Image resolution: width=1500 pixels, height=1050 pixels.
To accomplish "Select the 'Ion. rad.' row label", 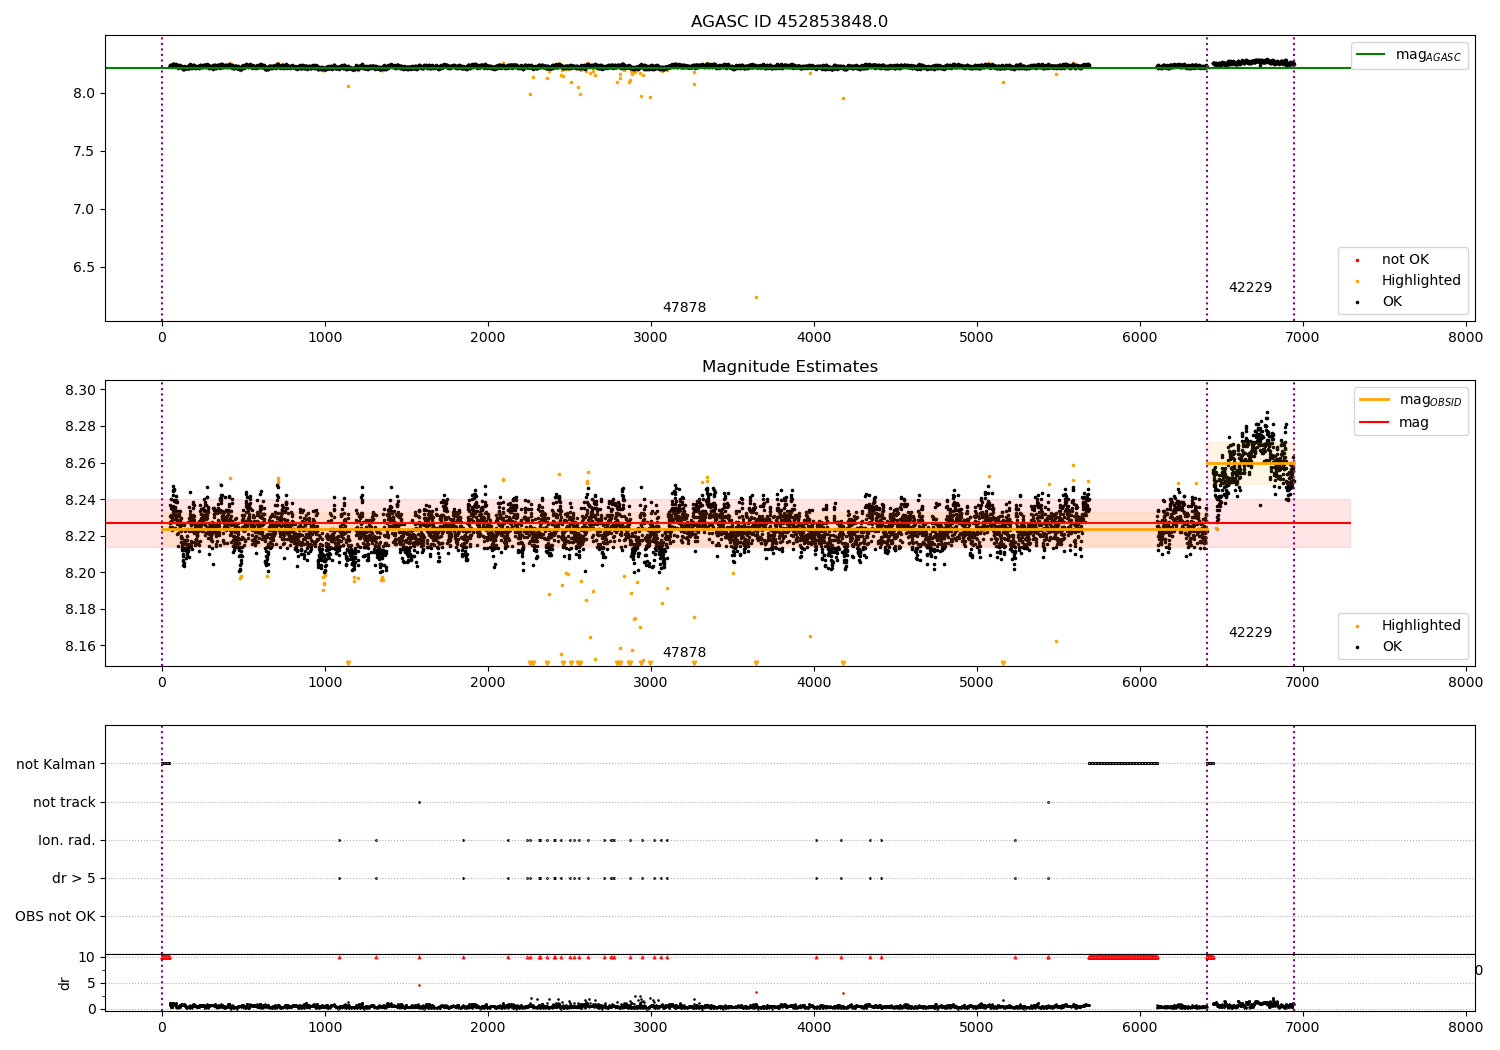I will [x=67, y=841].
